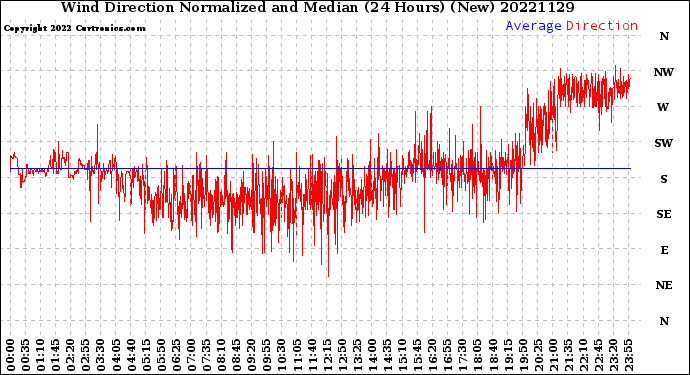This screenshot has width=690, height=375.
Task: Click the 23:55 time label
Action: tap(629, 355)
